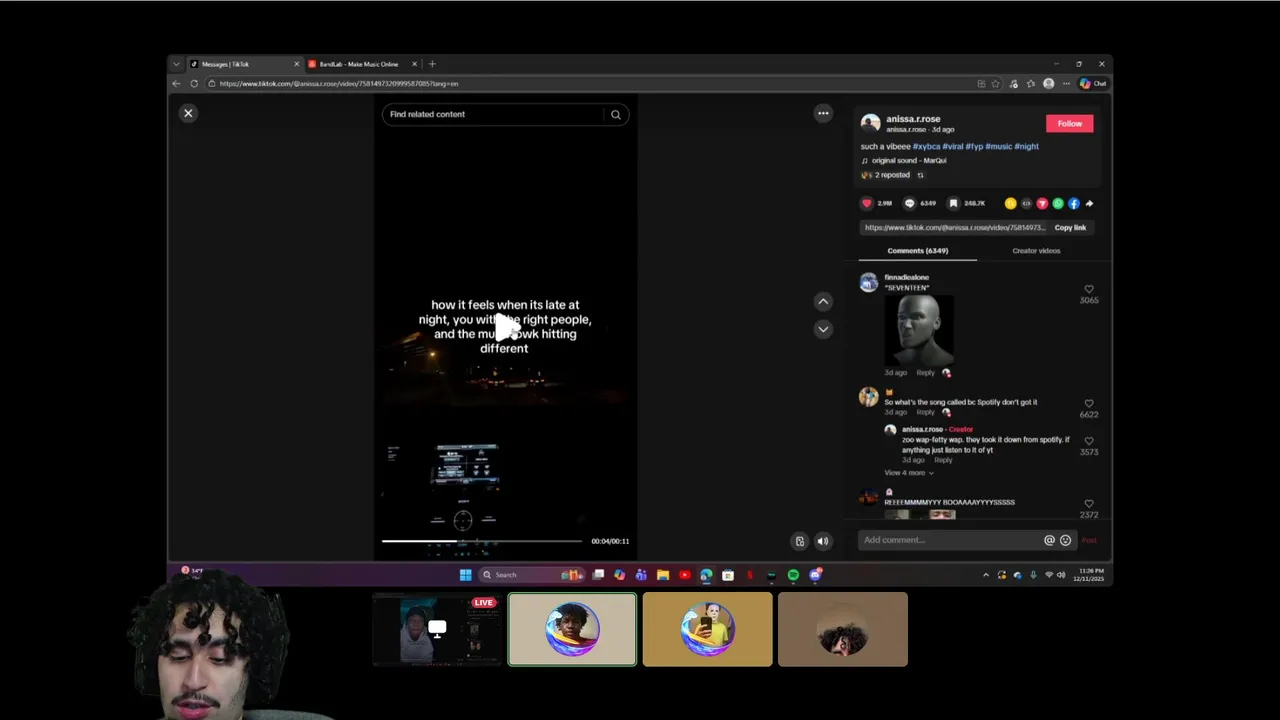
Task: Open the #xybca hashtag
Action: (926, 146)
